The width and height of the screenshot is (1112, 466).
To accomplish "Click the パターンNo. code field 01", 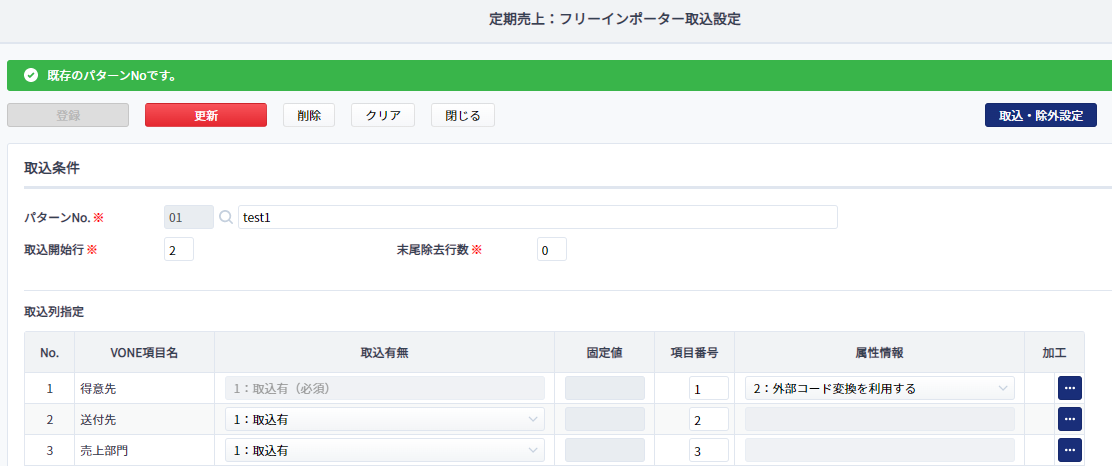I will (189, 218).
